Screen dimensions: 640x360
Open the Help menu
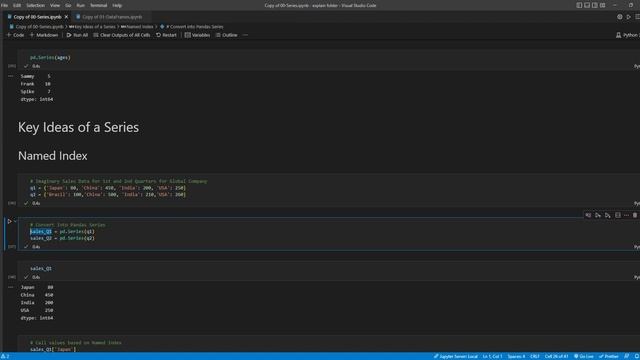point(117,5)
